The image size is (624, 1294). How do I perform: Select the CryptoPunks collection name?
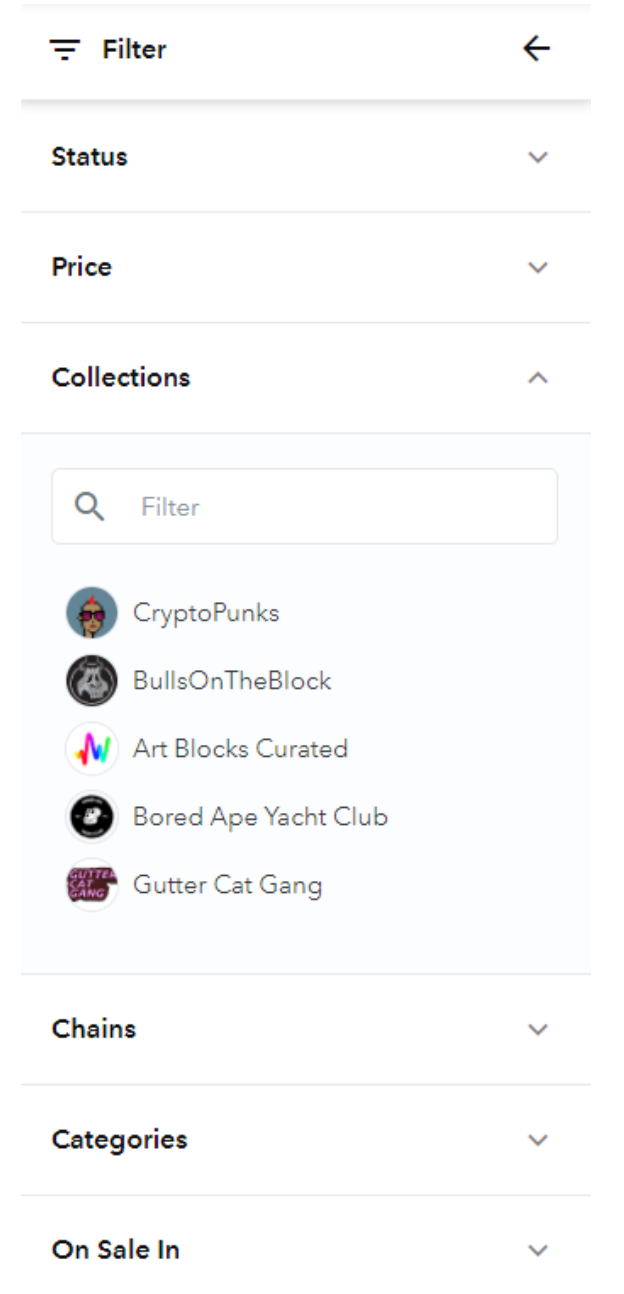tap(206, 613)
